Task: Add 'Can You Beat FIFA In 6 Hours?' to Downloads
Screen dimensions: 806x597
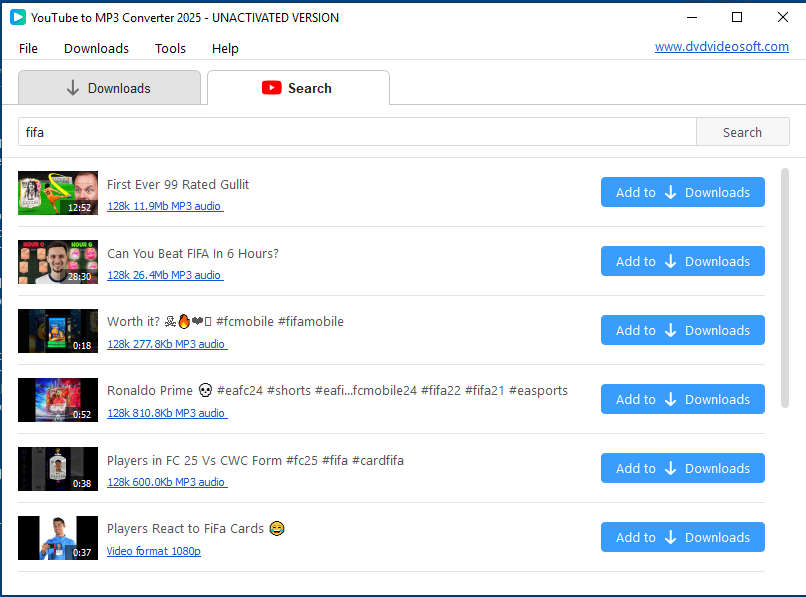Action: click(x=683, y=261)
